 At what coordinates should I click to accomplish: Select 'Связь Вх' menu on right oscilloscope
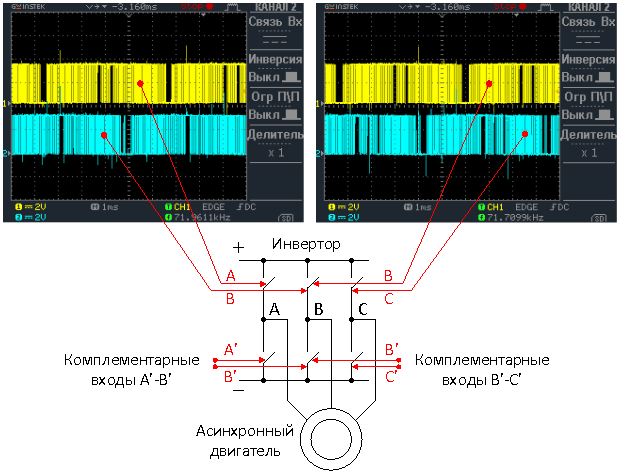coord(588,31)
